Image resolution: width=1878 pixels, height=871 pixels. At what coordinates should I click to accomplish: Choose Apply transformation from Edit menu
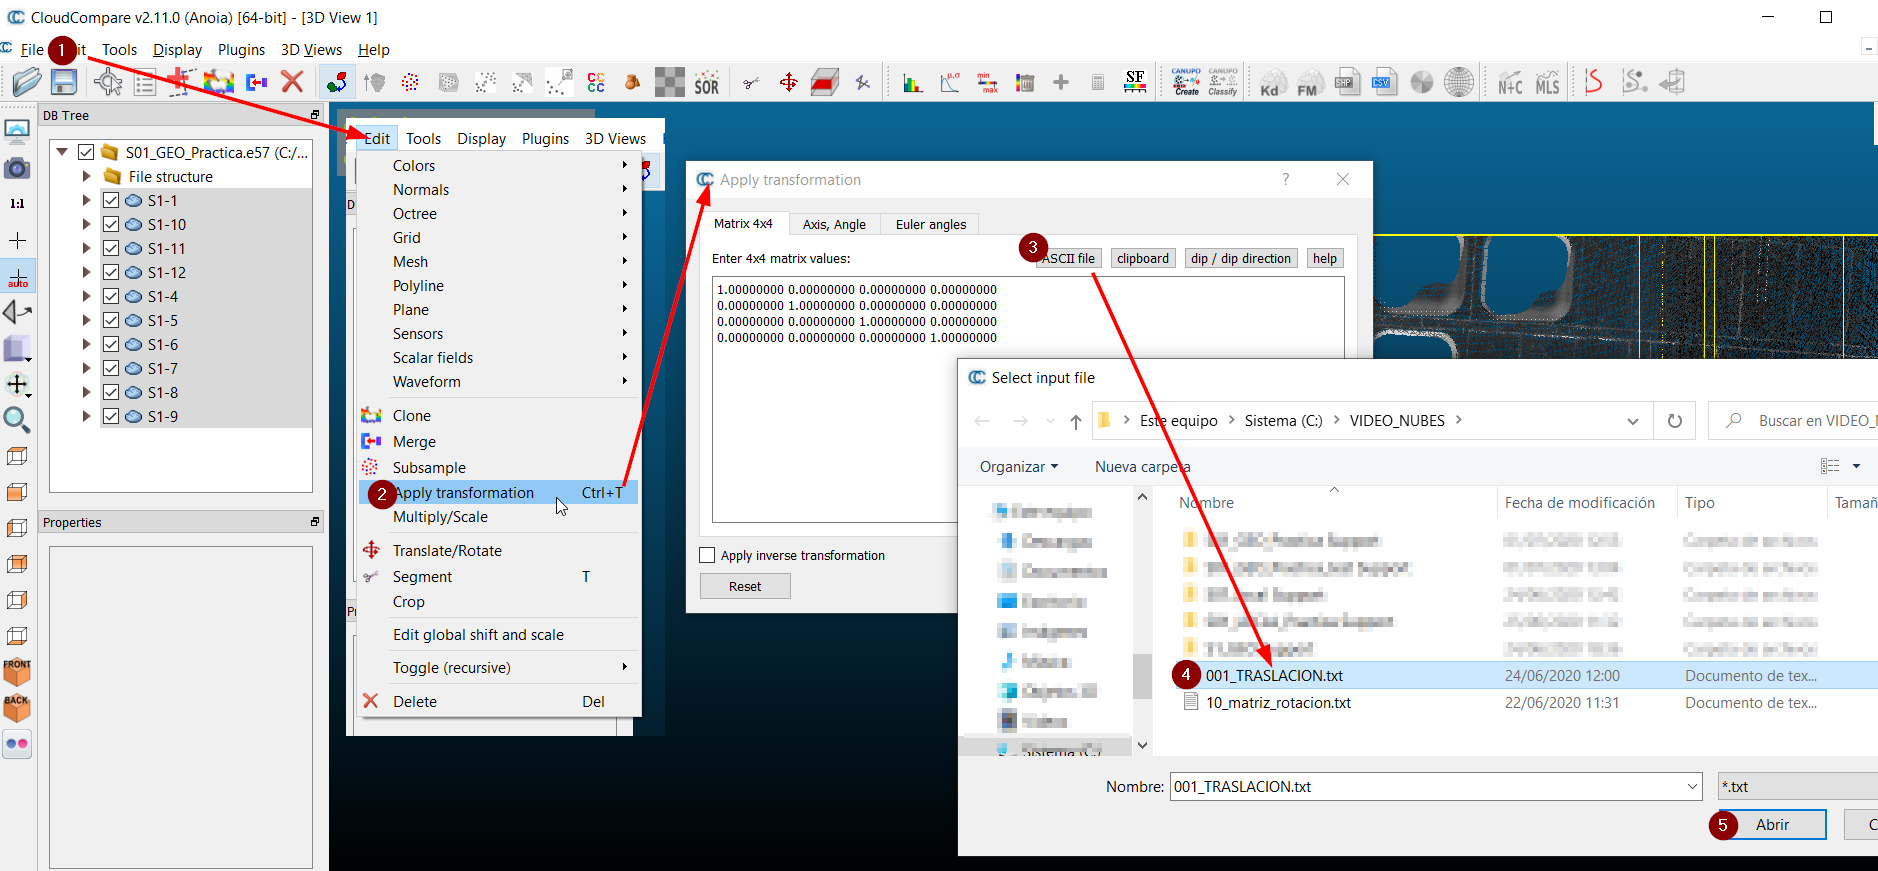(x=498, y=493)
